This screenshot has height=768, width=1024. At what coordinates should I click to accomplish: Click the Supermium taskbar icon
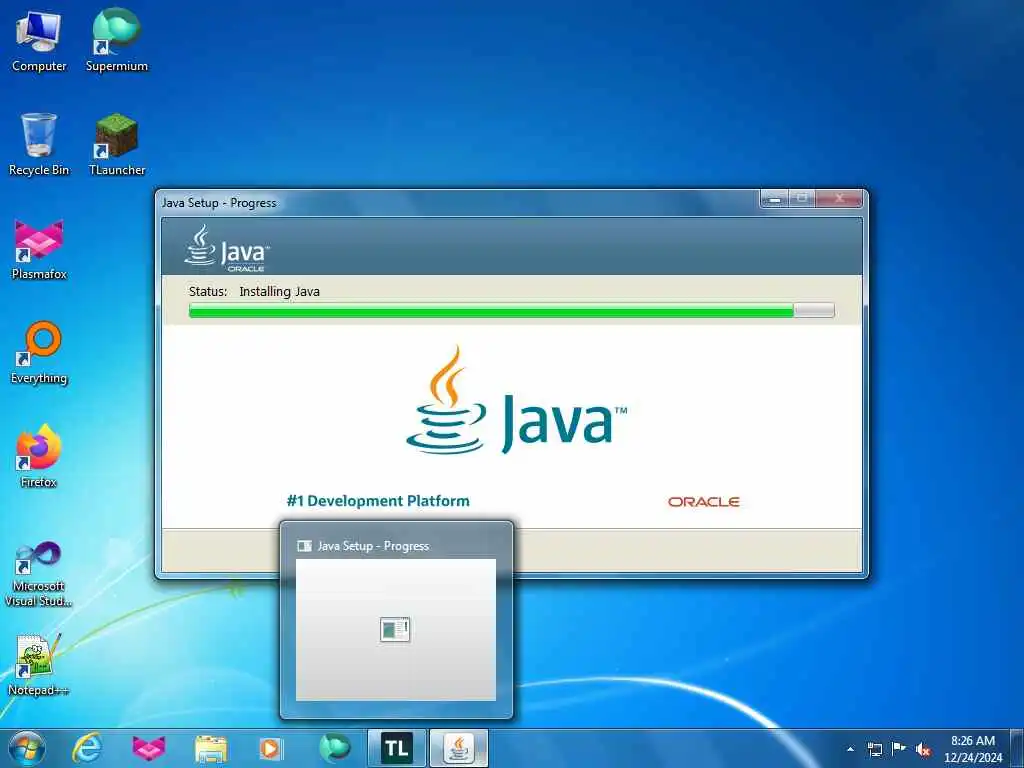pos(335,748)
